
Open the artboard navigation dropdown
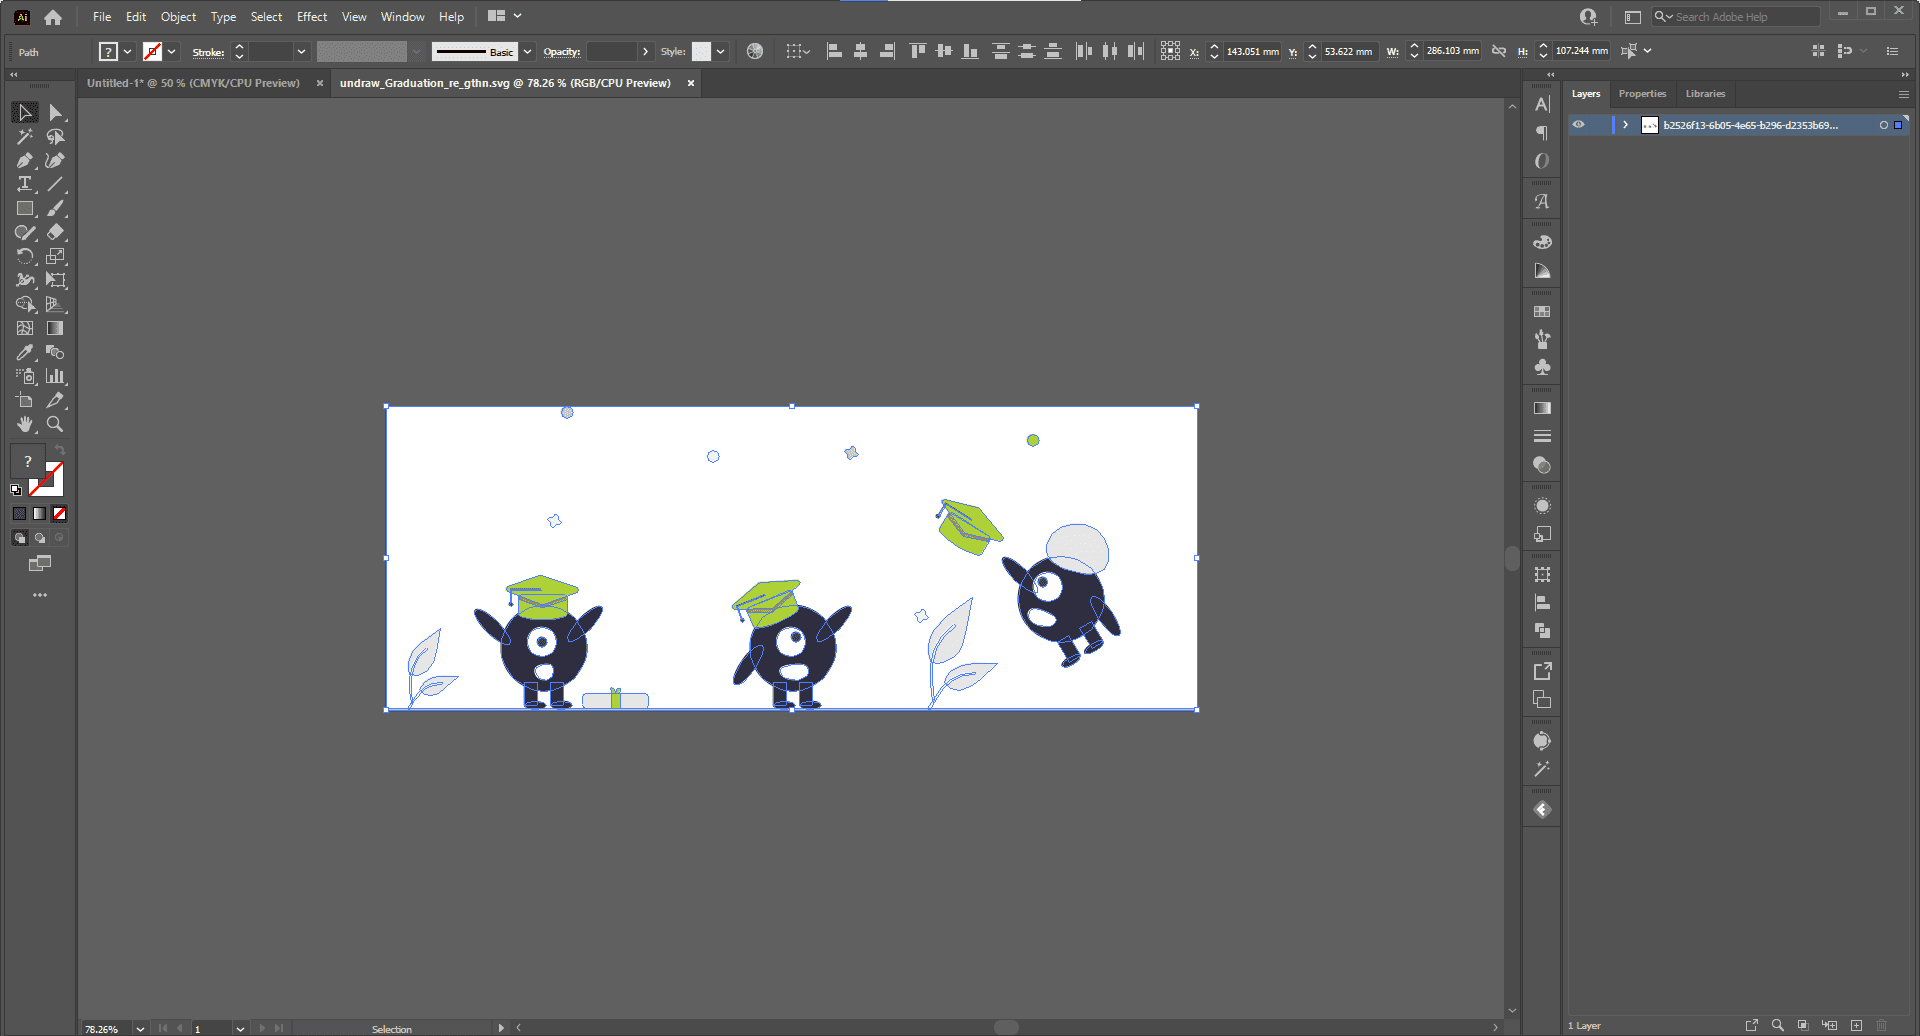[240, 1029]
